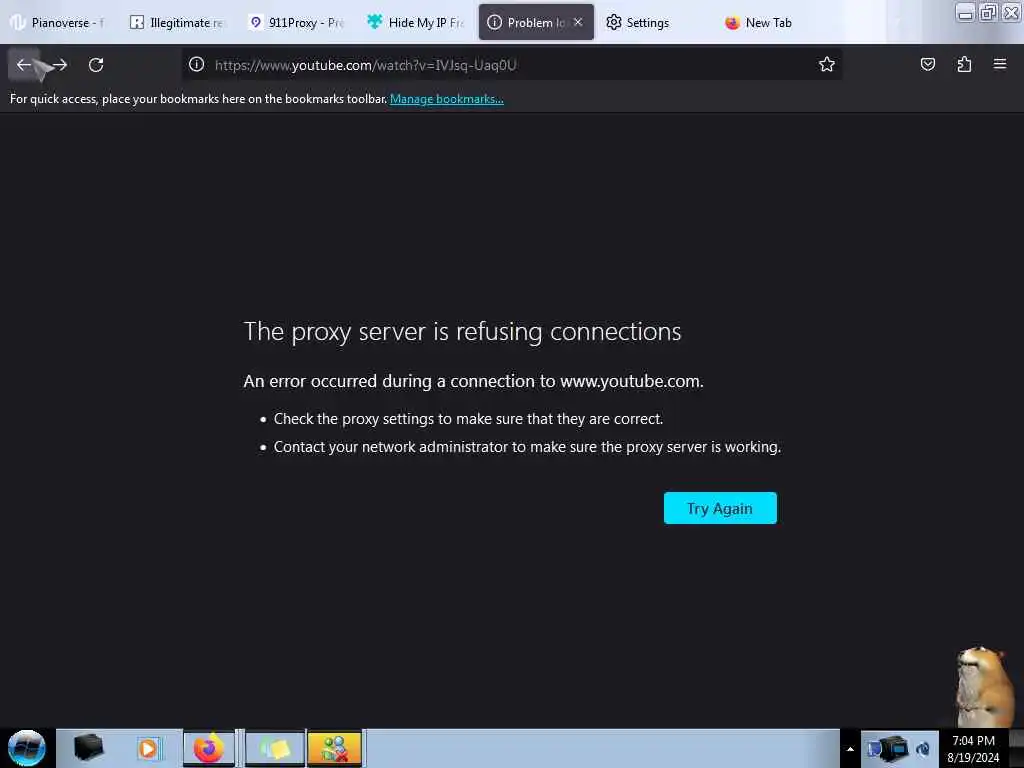Open the black box taskbar icon

point(88,748)
